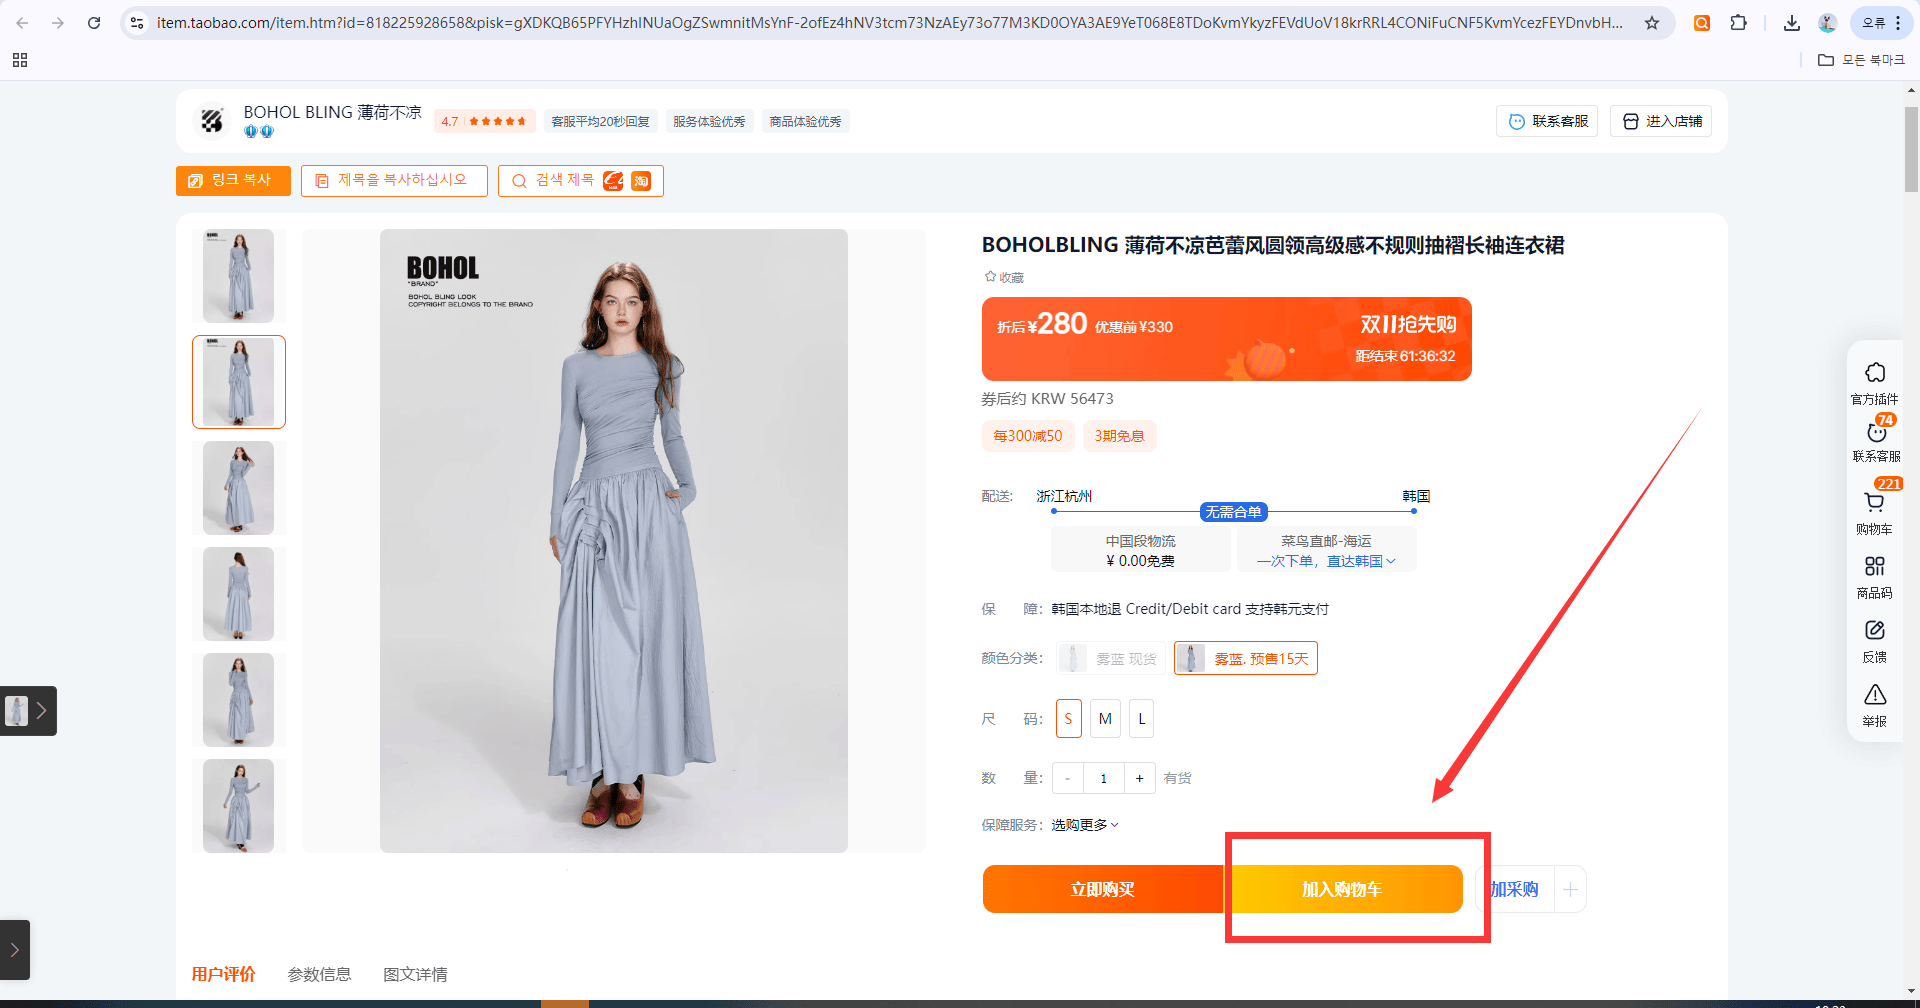
Task: Click the 加入购物车 button
Action: click(x=1343, y=889)
